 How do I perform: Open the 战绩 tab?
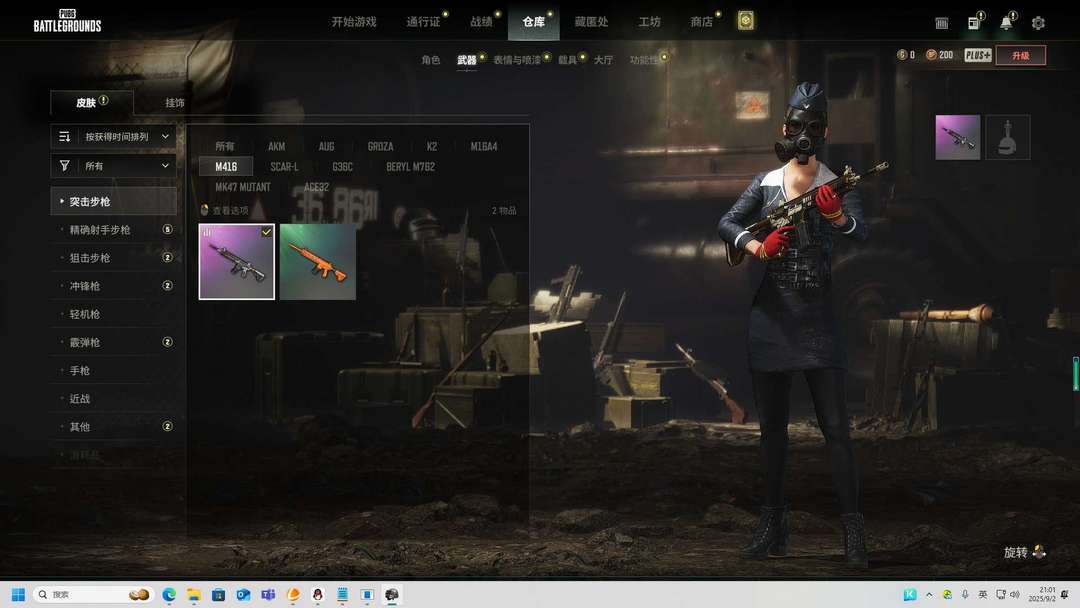481,22
